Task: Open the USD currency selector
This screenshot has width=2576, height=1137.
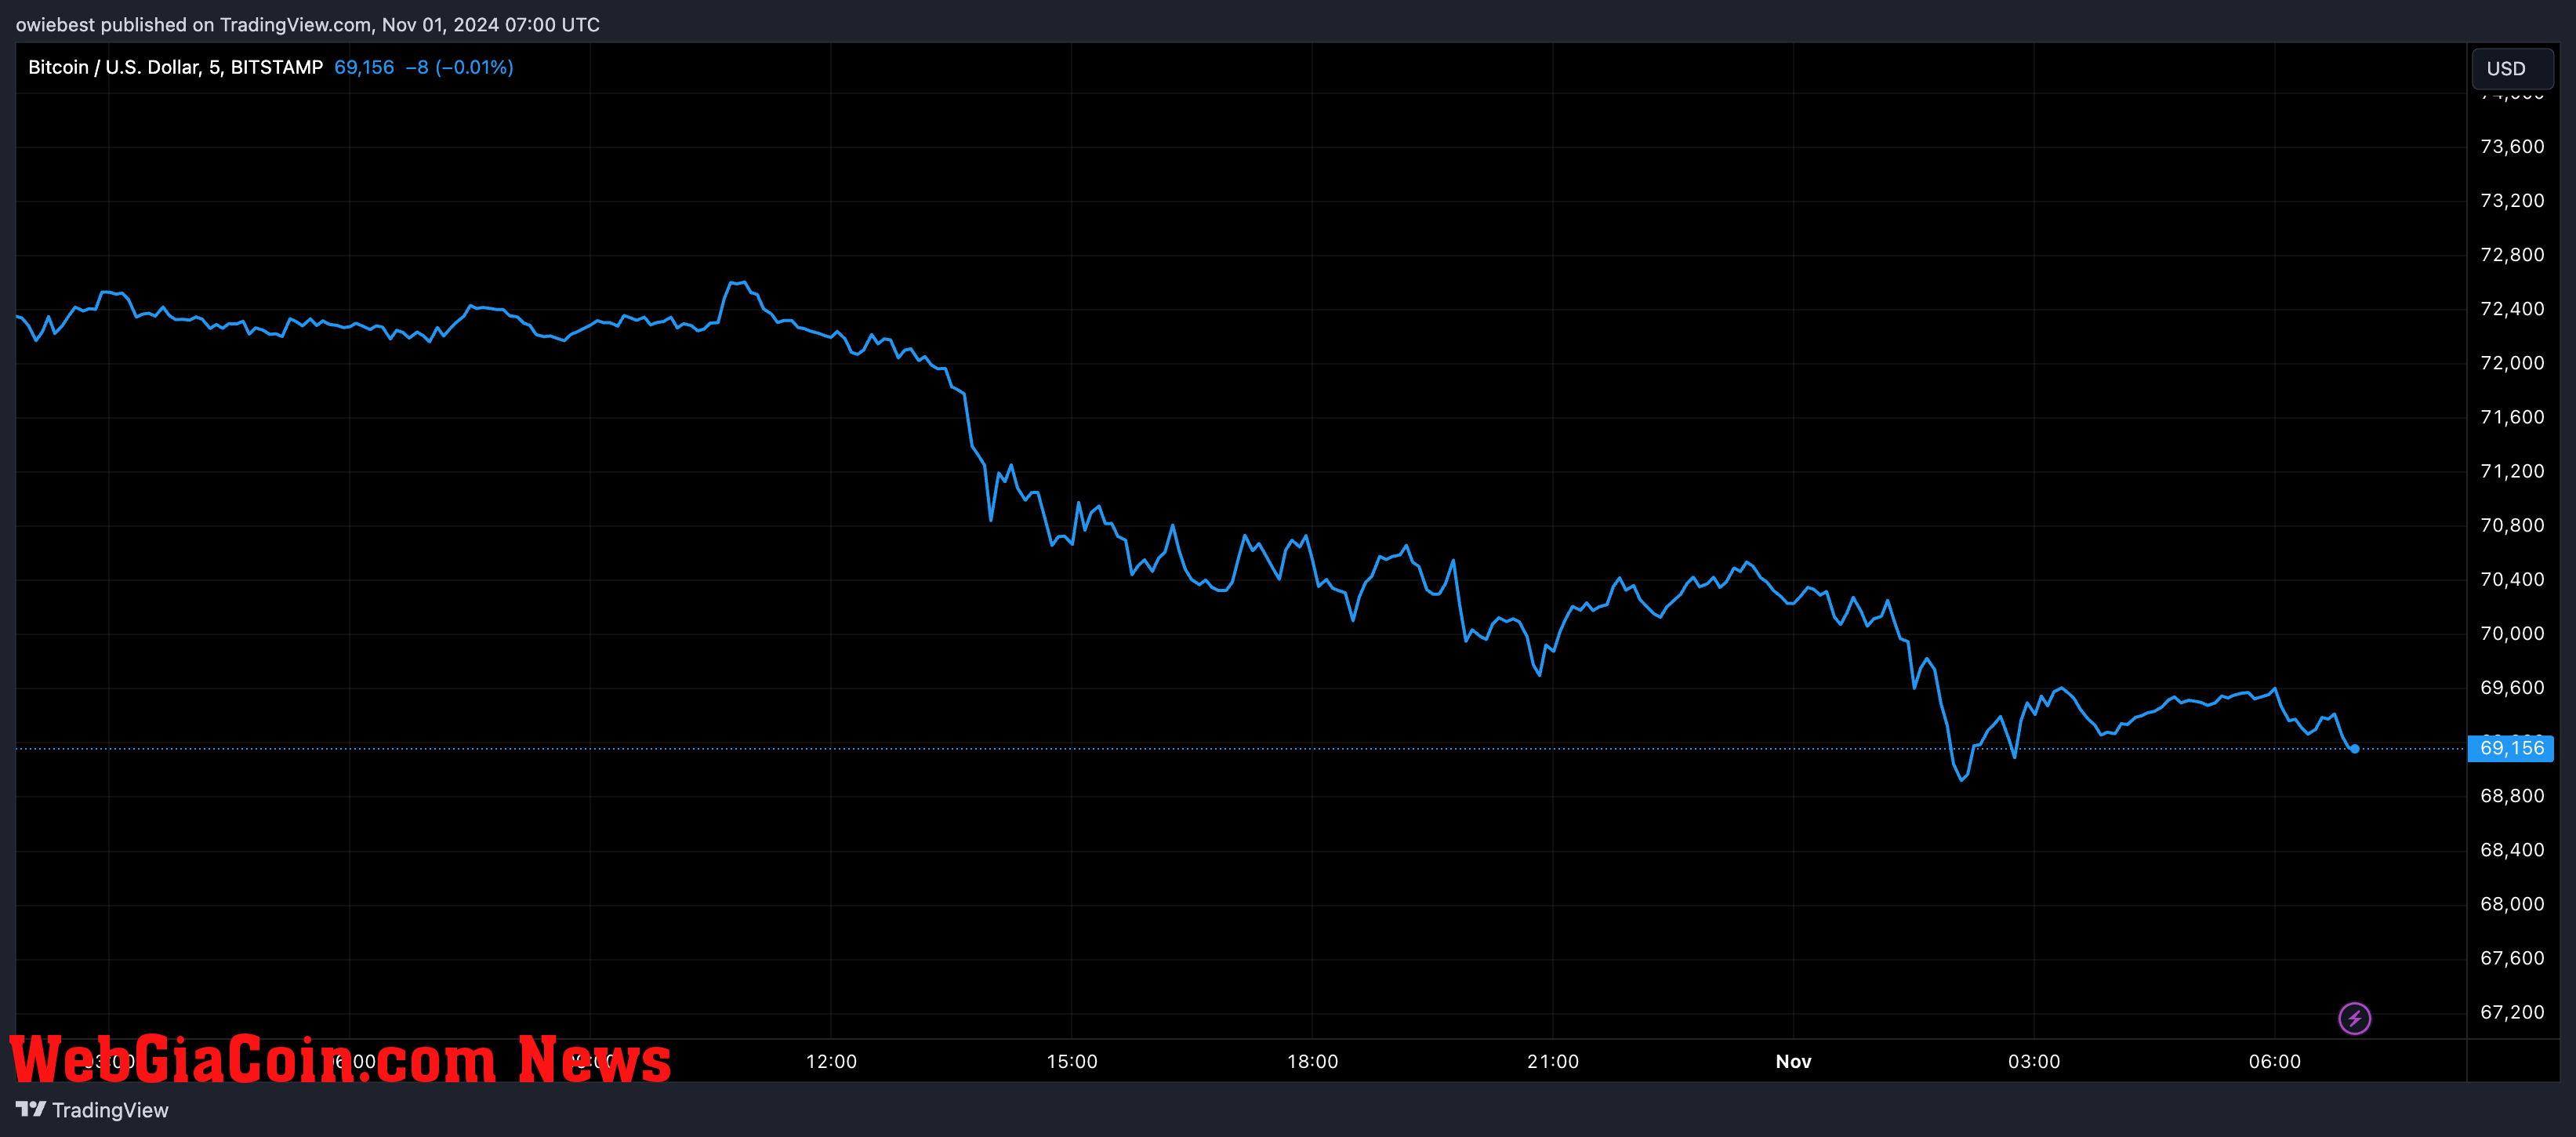Action: [x=2512, y=68]
